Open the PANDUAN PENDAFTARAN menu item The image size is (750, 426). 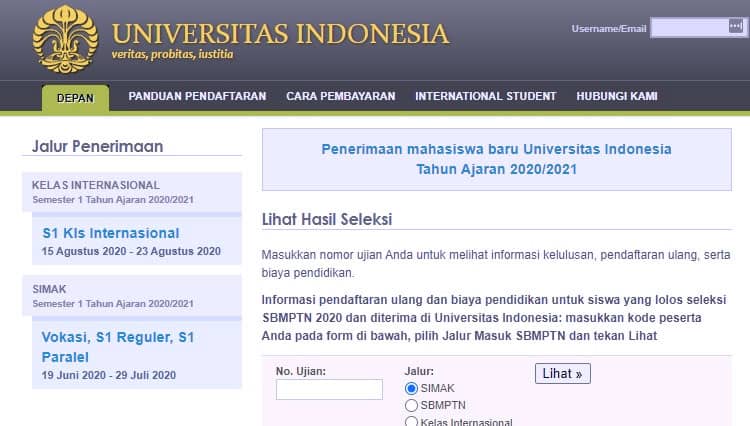tap(197, 96)
